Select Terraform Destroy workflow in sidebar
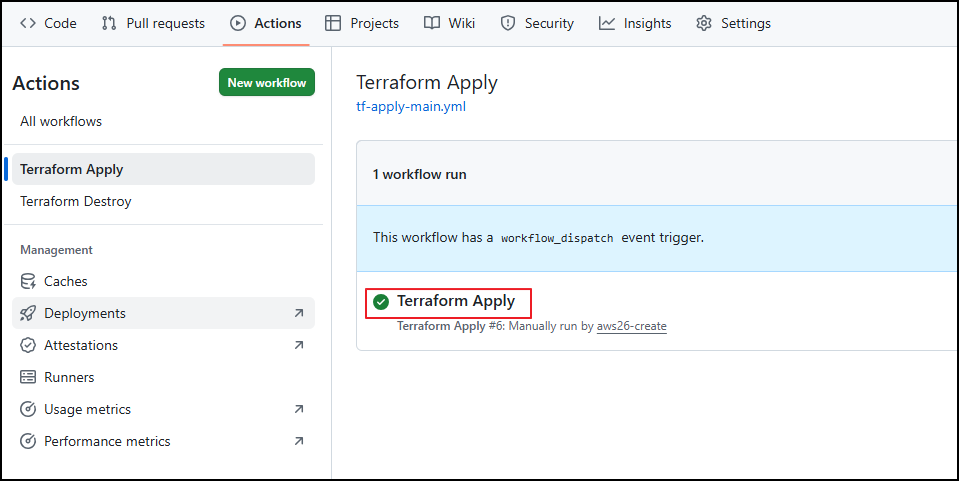The width and height of the screenshot is (959, 481). (163, 201)
